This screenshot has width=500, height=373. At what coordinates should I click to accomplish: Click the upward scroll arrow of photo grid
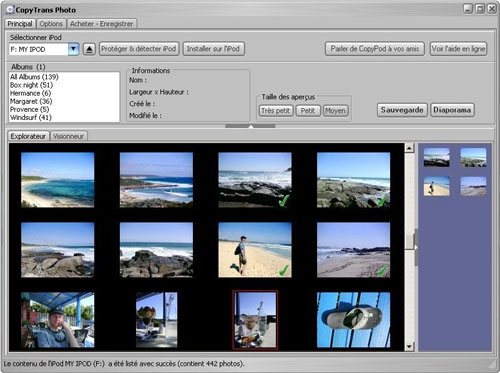(x=410, y=148)
